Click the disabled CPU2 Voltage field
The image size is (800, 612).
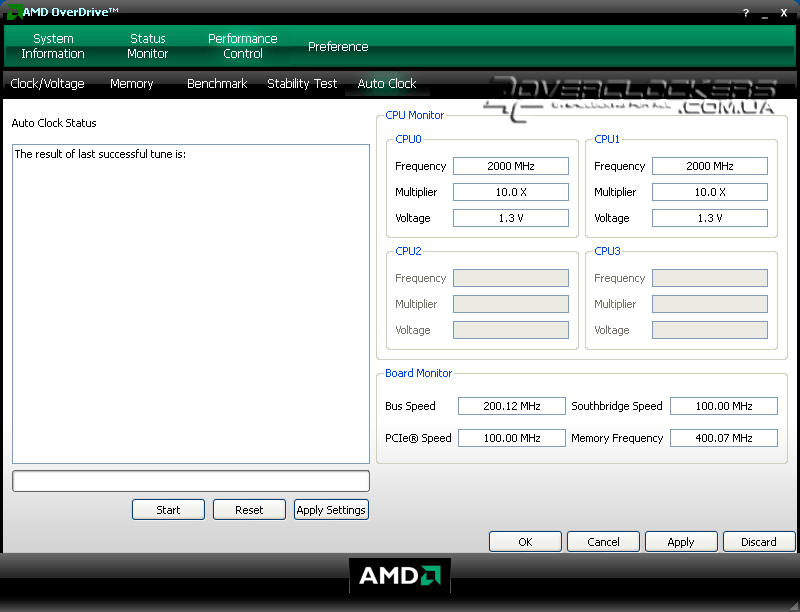point(511,330)
